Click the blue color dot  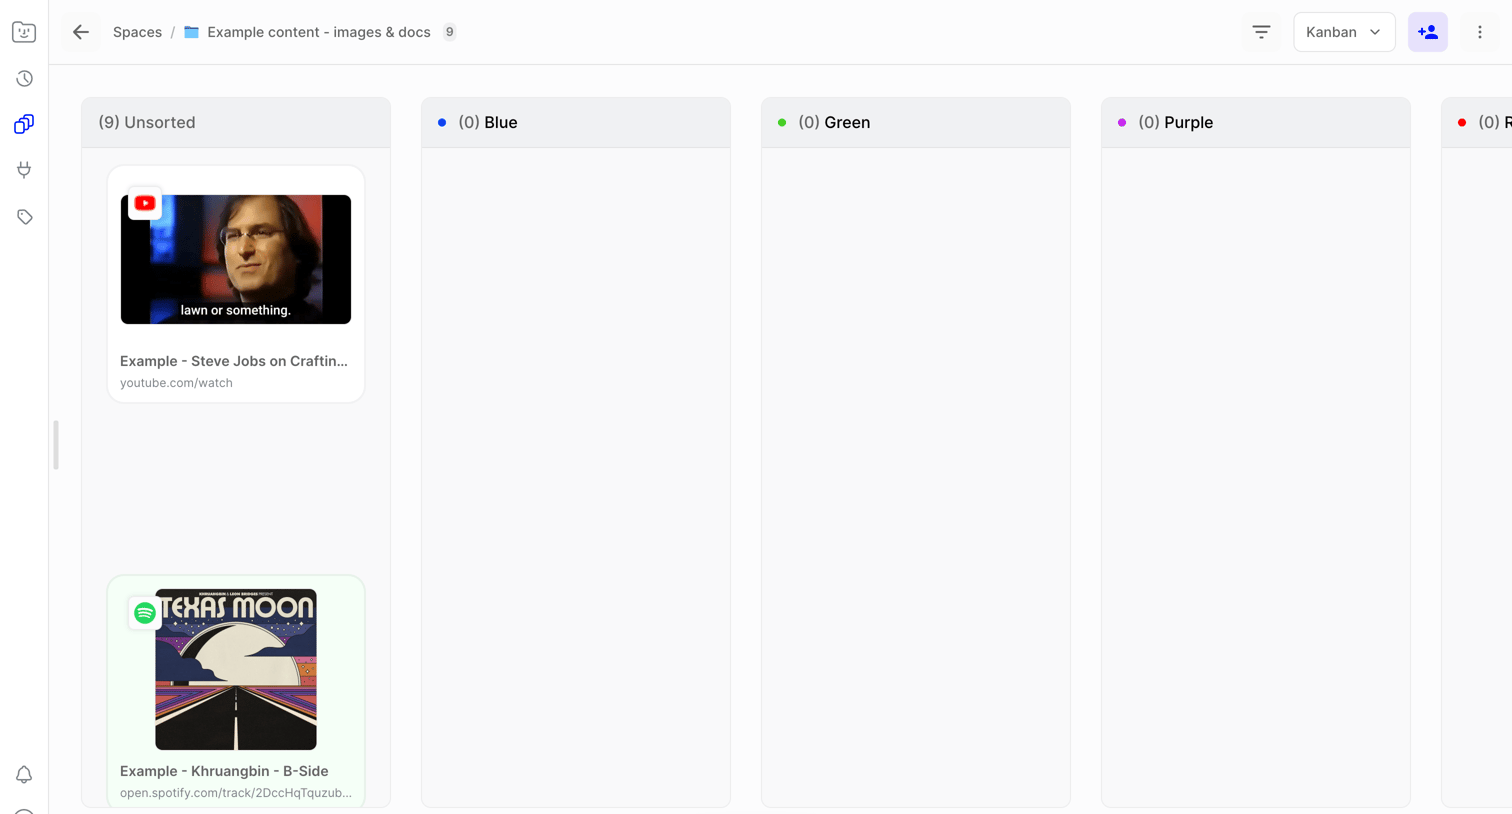(442, 122)
